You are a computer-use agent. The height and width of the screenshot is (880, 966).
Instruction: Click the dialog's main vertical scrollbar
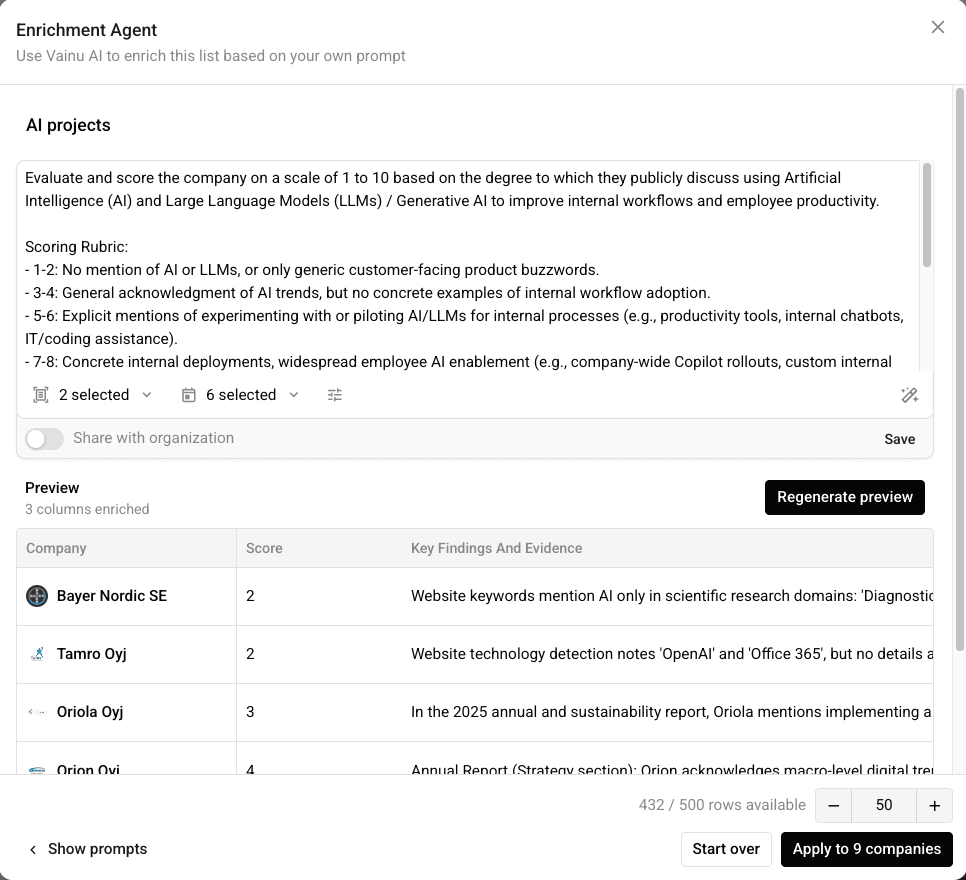point(959,370)
